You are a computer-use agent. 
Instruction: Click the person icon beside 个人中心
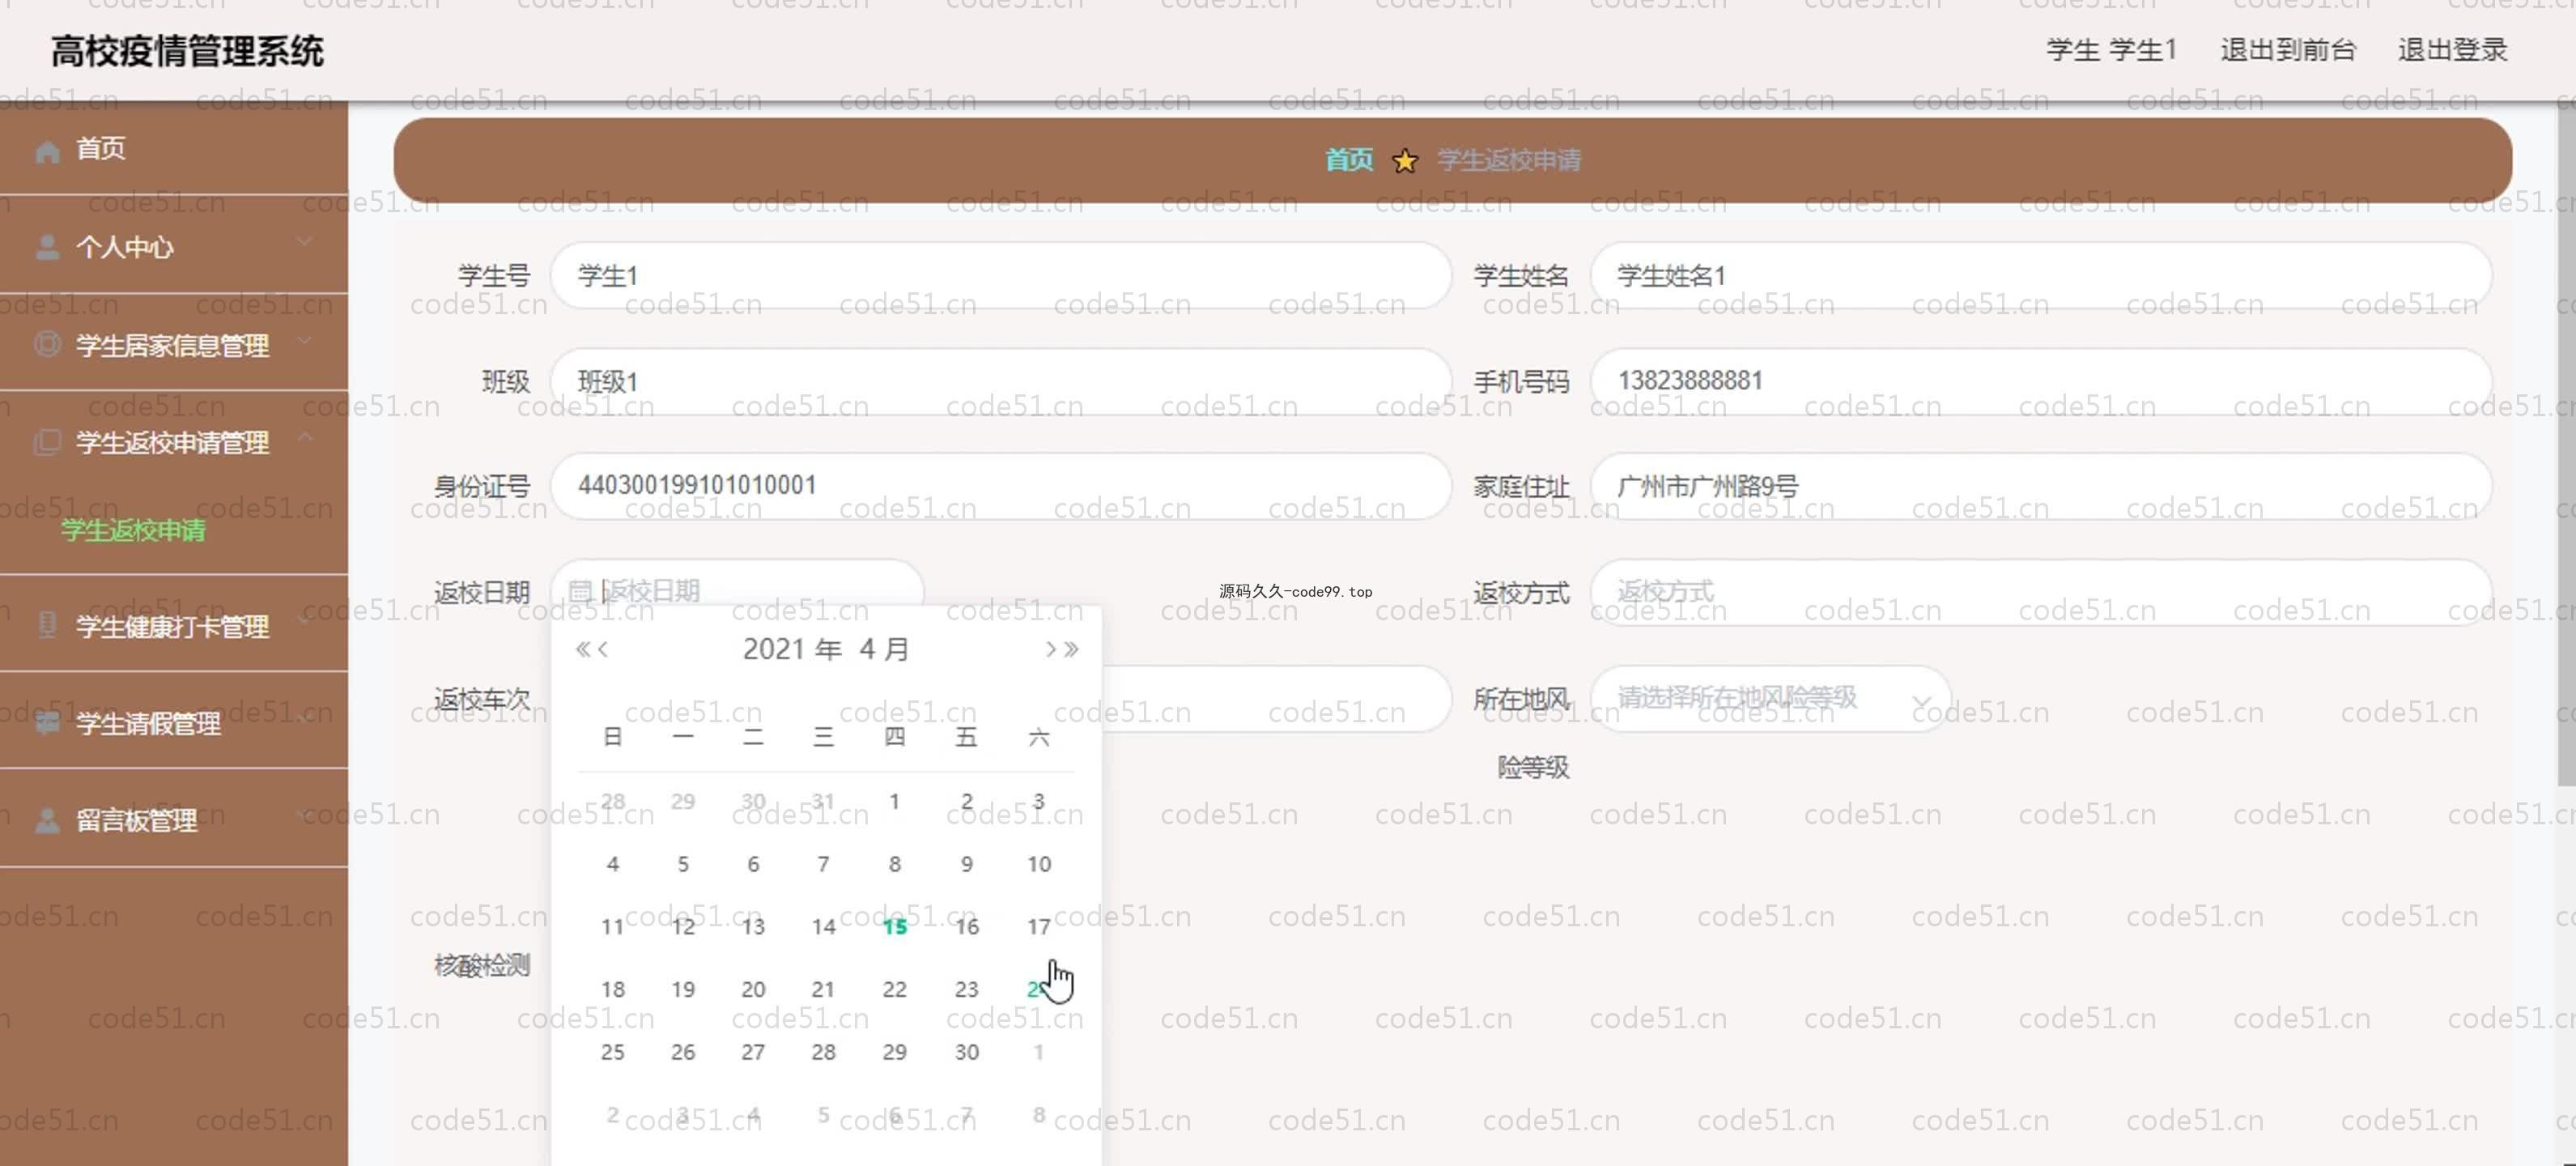47,247
